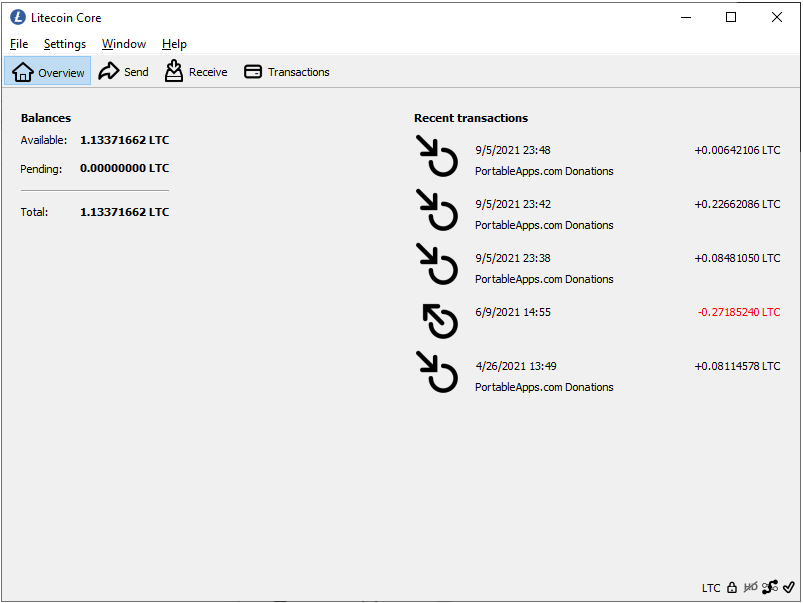The height and width of the screenshot is (603, 803).
Task: Click the Available label
Action: coord(44,140)
